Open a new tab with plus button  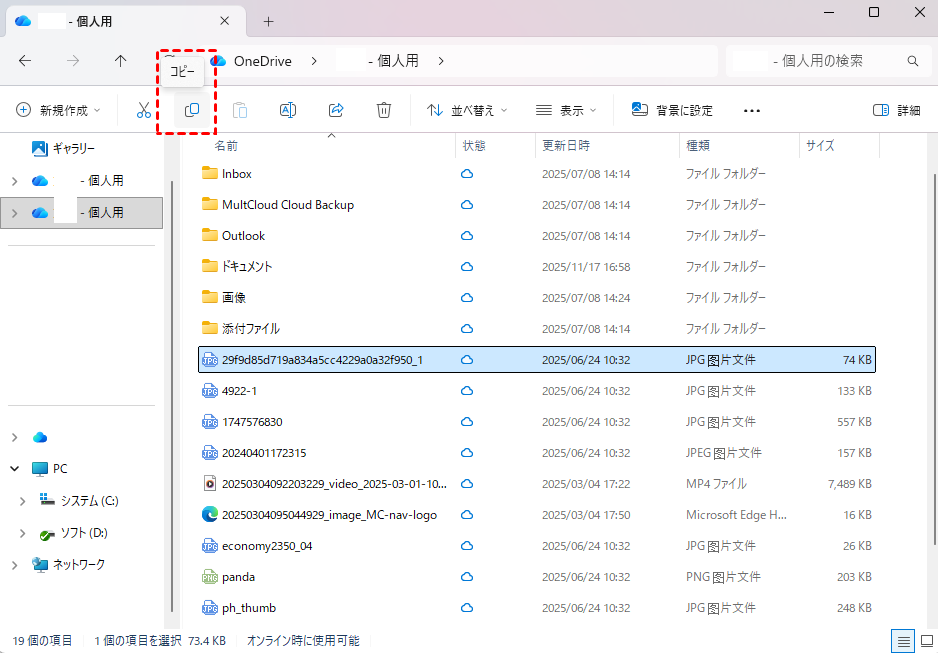point(268,21)
